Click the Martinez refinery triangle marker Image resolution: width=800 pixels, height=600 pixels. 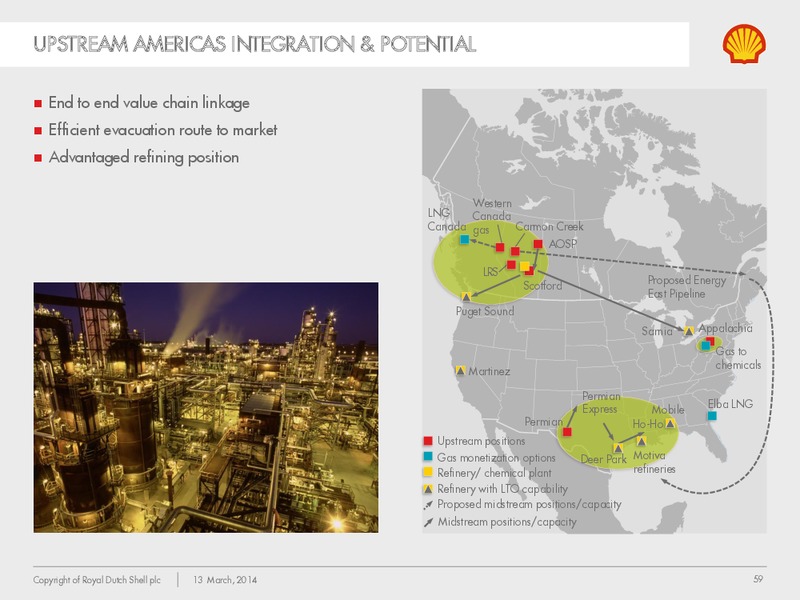460,370
